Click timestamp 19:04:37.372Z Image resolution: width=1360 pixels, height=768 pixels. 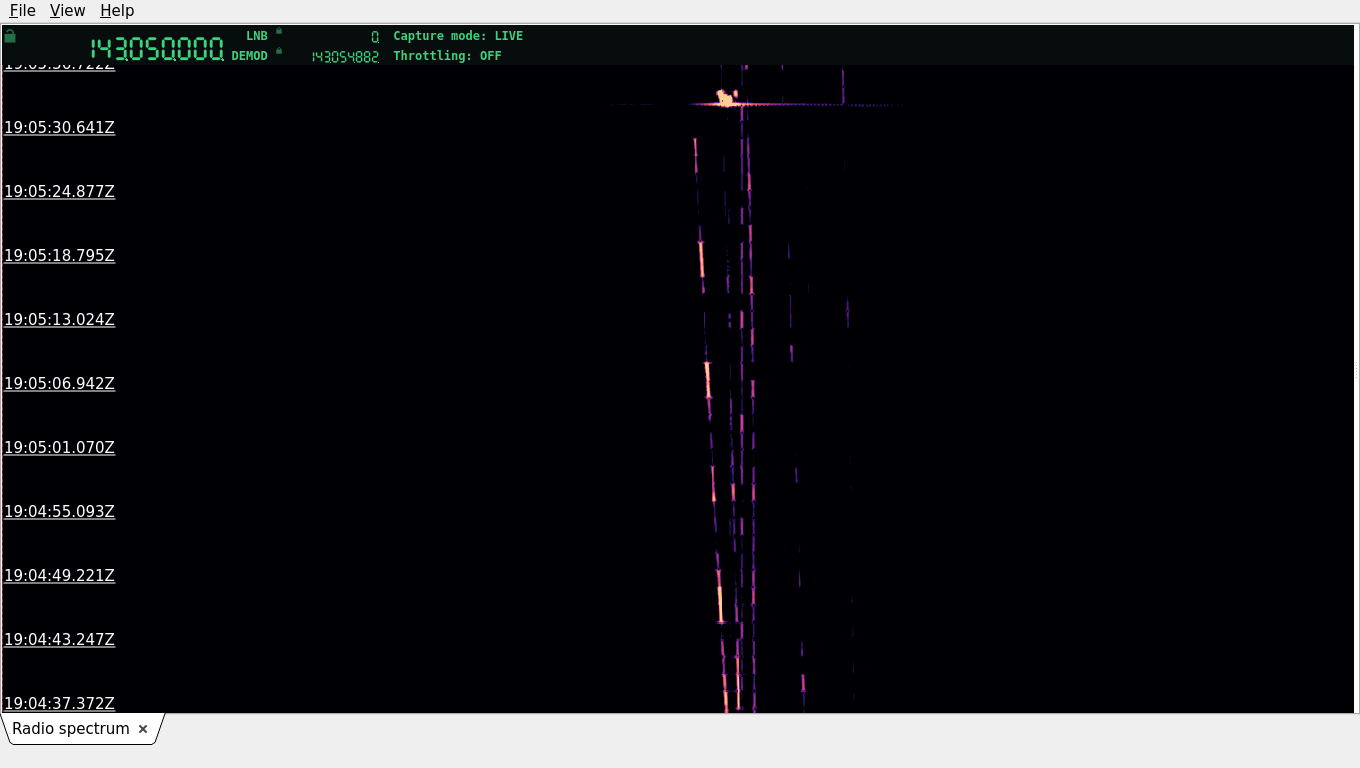pos(59,704)
